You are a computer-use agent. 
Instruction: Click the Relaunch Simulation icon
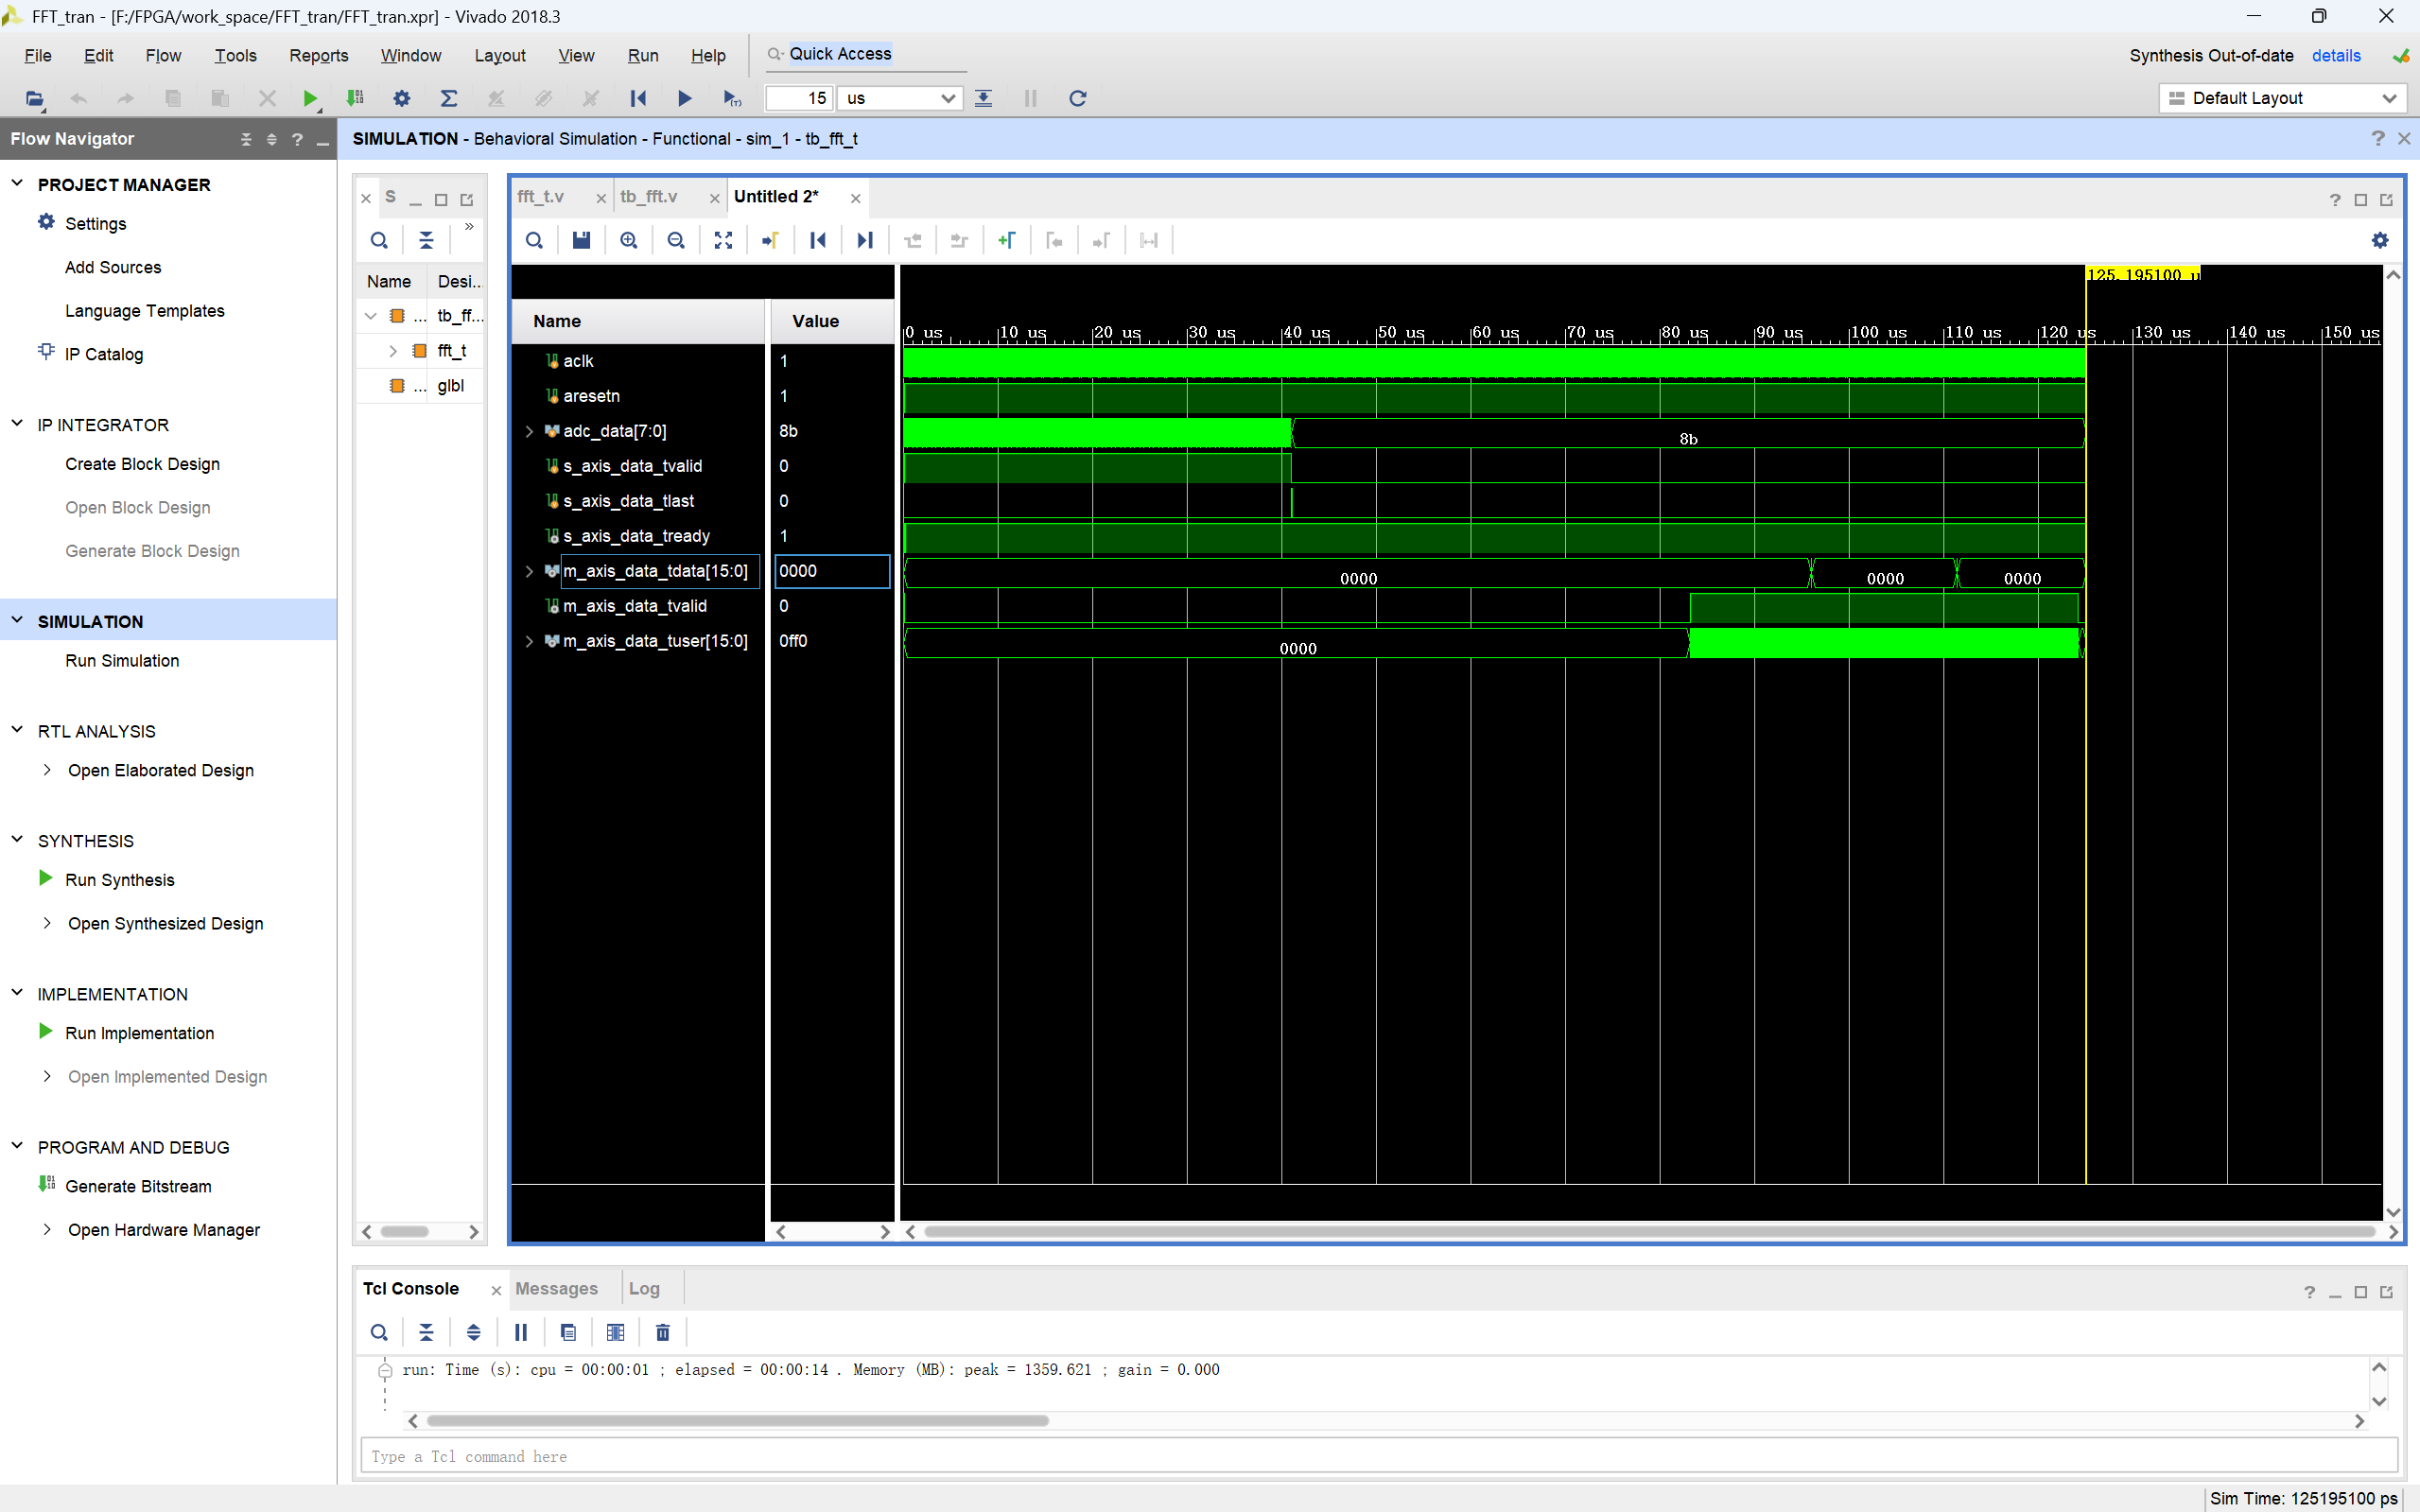point(1077,98)
